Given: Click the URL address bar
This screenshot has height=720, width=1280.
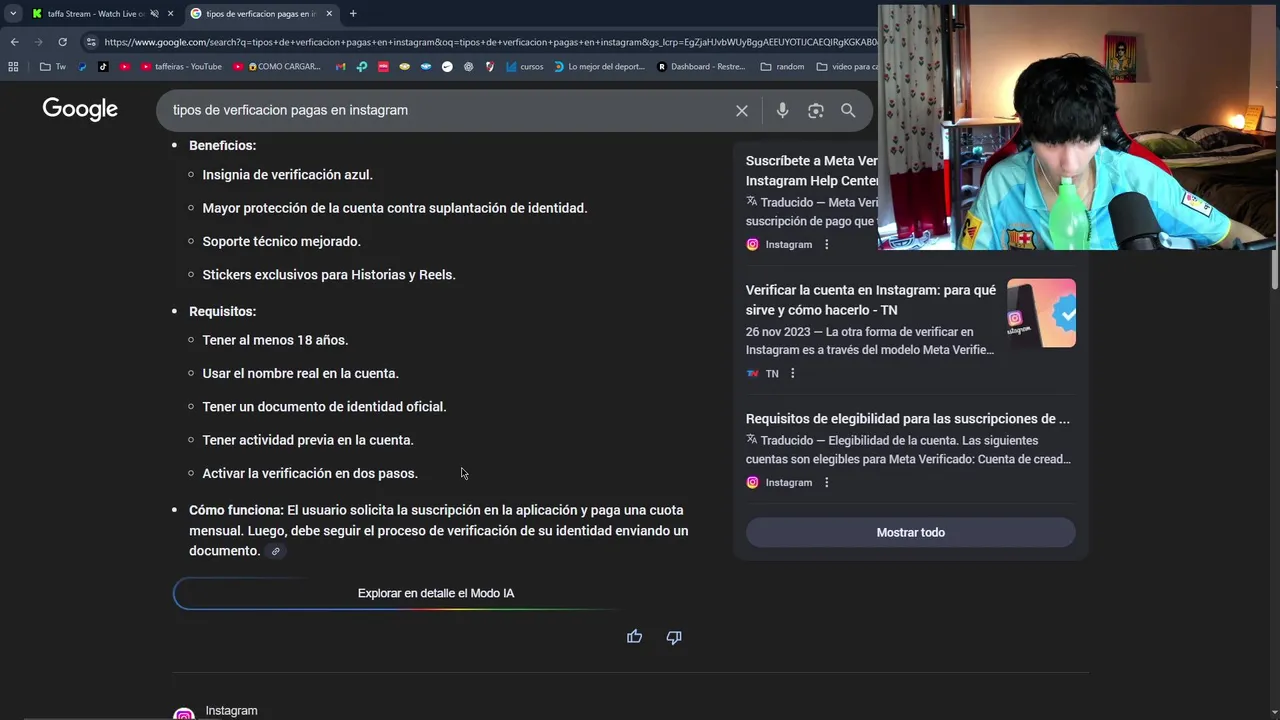Looking at the screenshot, I should point(490,42).
